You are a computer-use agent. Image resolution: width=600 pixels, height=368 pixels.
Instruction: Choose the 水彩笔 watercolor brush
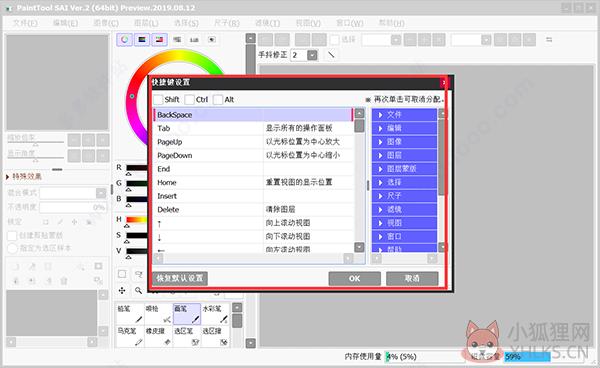pos(215,314)
